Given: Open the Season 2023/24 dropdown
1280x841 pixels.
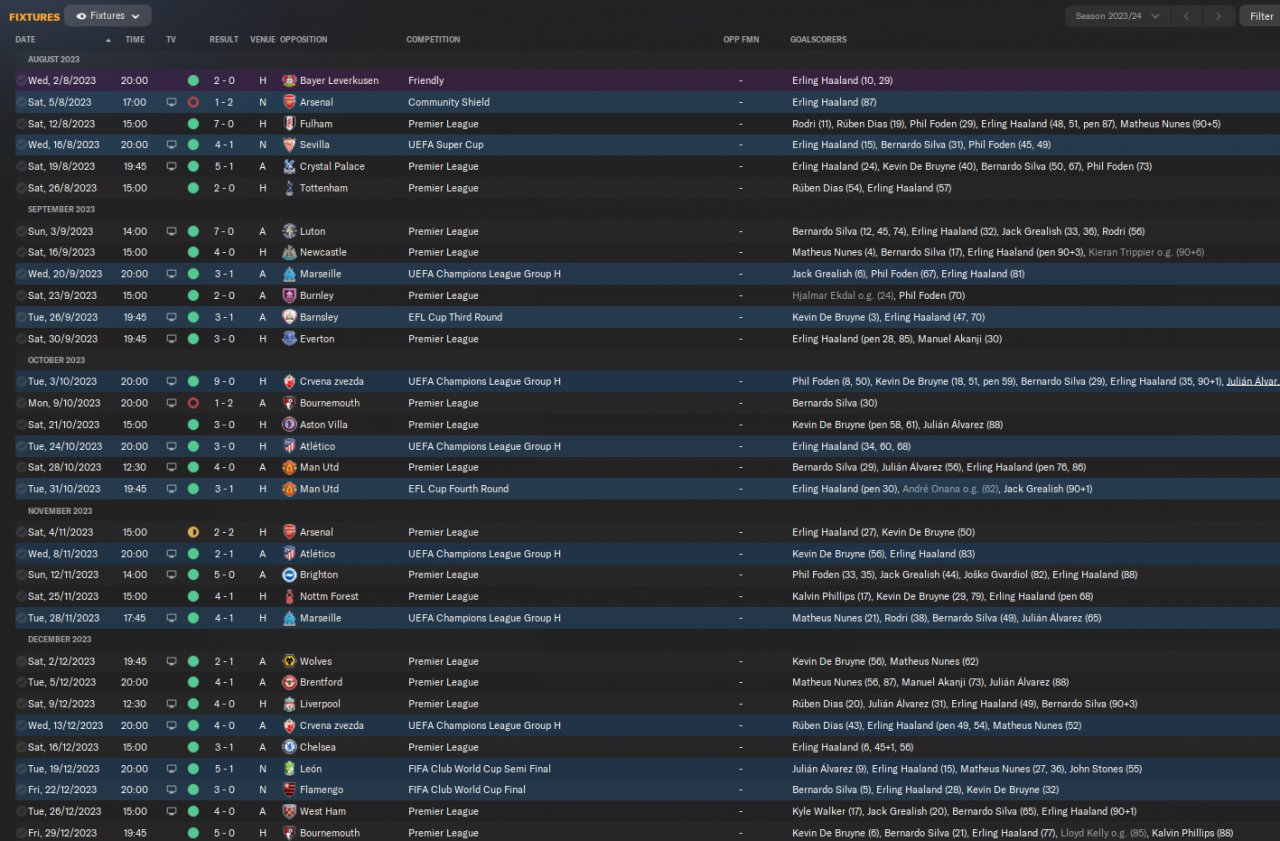Looking at the screenshot, I should point(1118,16).
